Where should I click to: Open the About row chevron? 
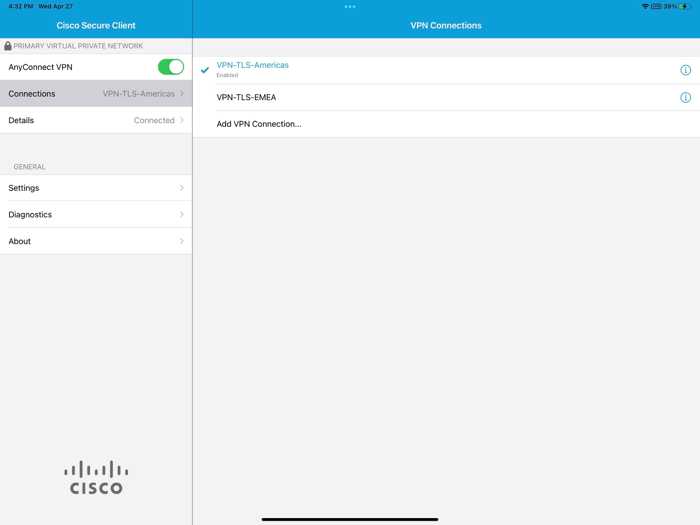point(182,241)
